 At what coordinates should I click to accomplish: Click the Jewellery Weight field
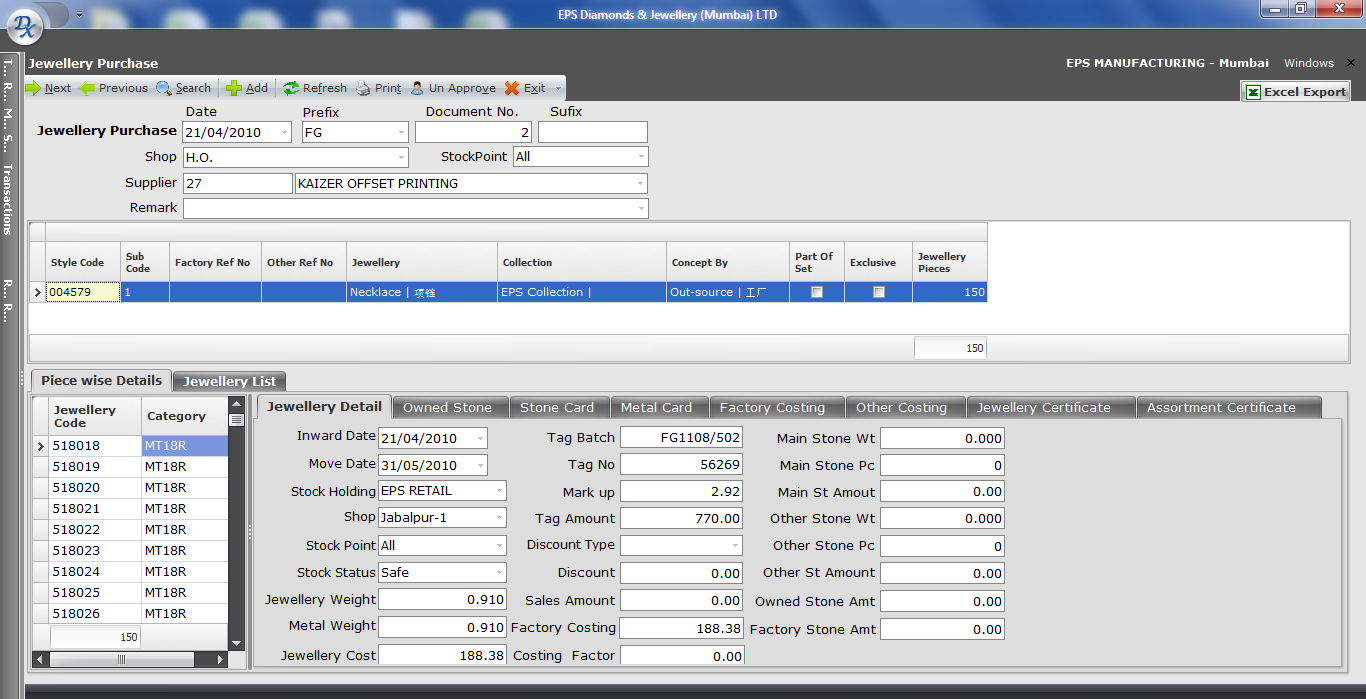(x=443, y=600)
